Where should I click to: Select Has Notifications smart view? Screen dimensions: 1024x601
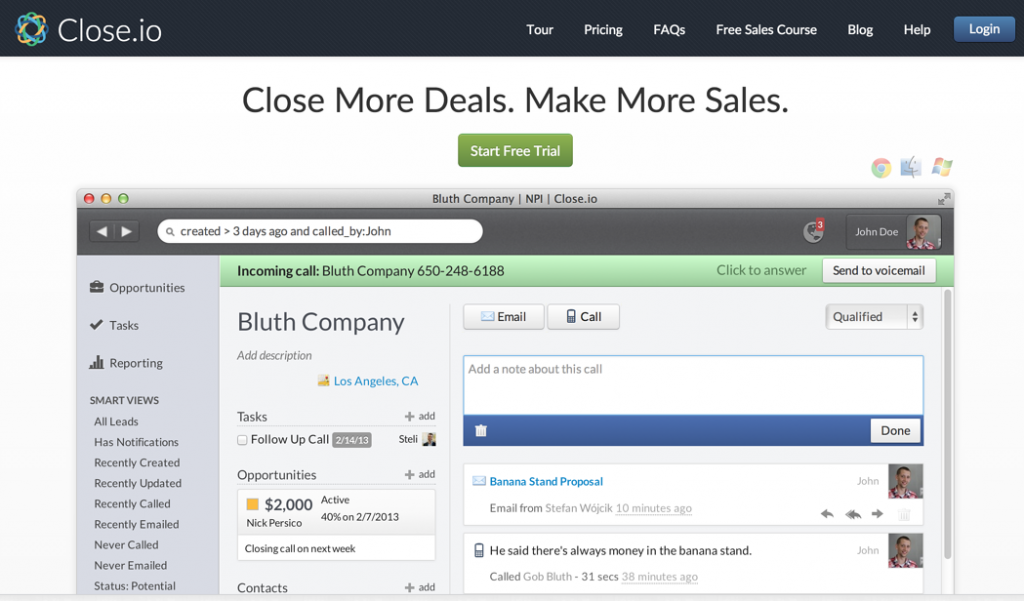pos(136,442)
